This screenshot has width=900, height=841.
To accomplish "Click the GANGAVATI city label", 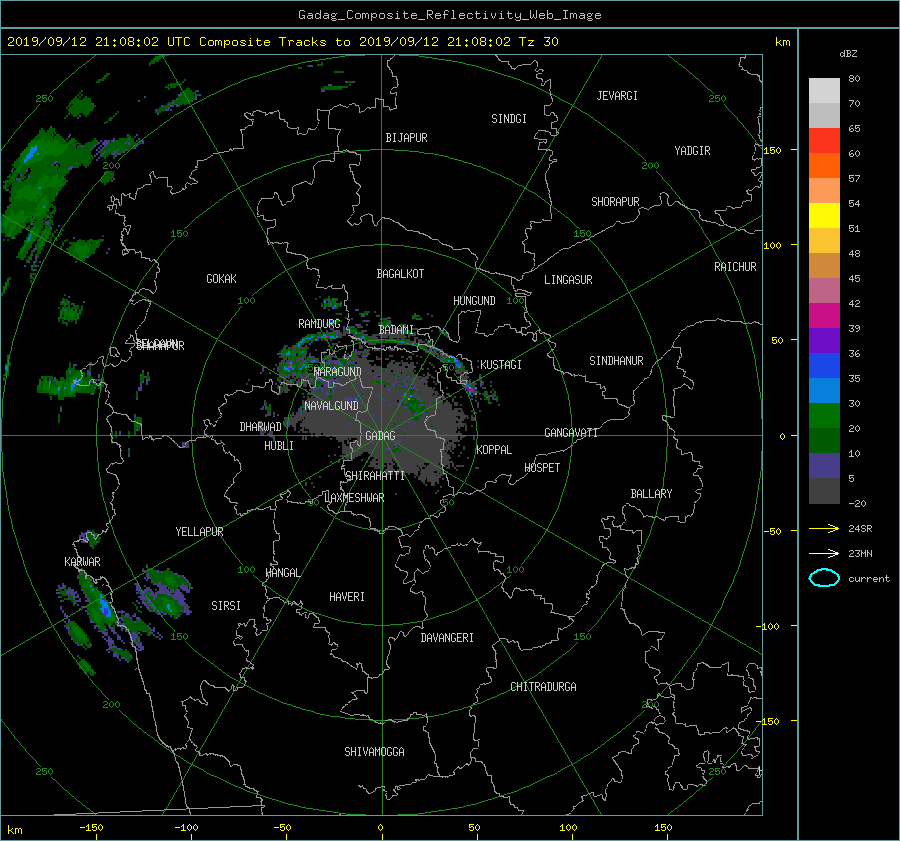I will [x=571, y=433].
